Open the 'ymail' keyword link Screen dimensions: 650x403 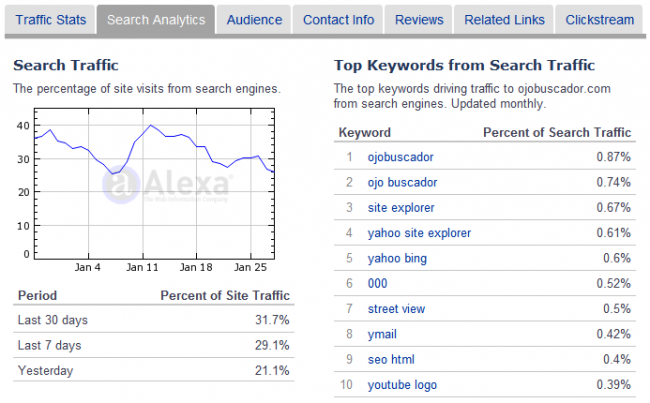point(382,334)
